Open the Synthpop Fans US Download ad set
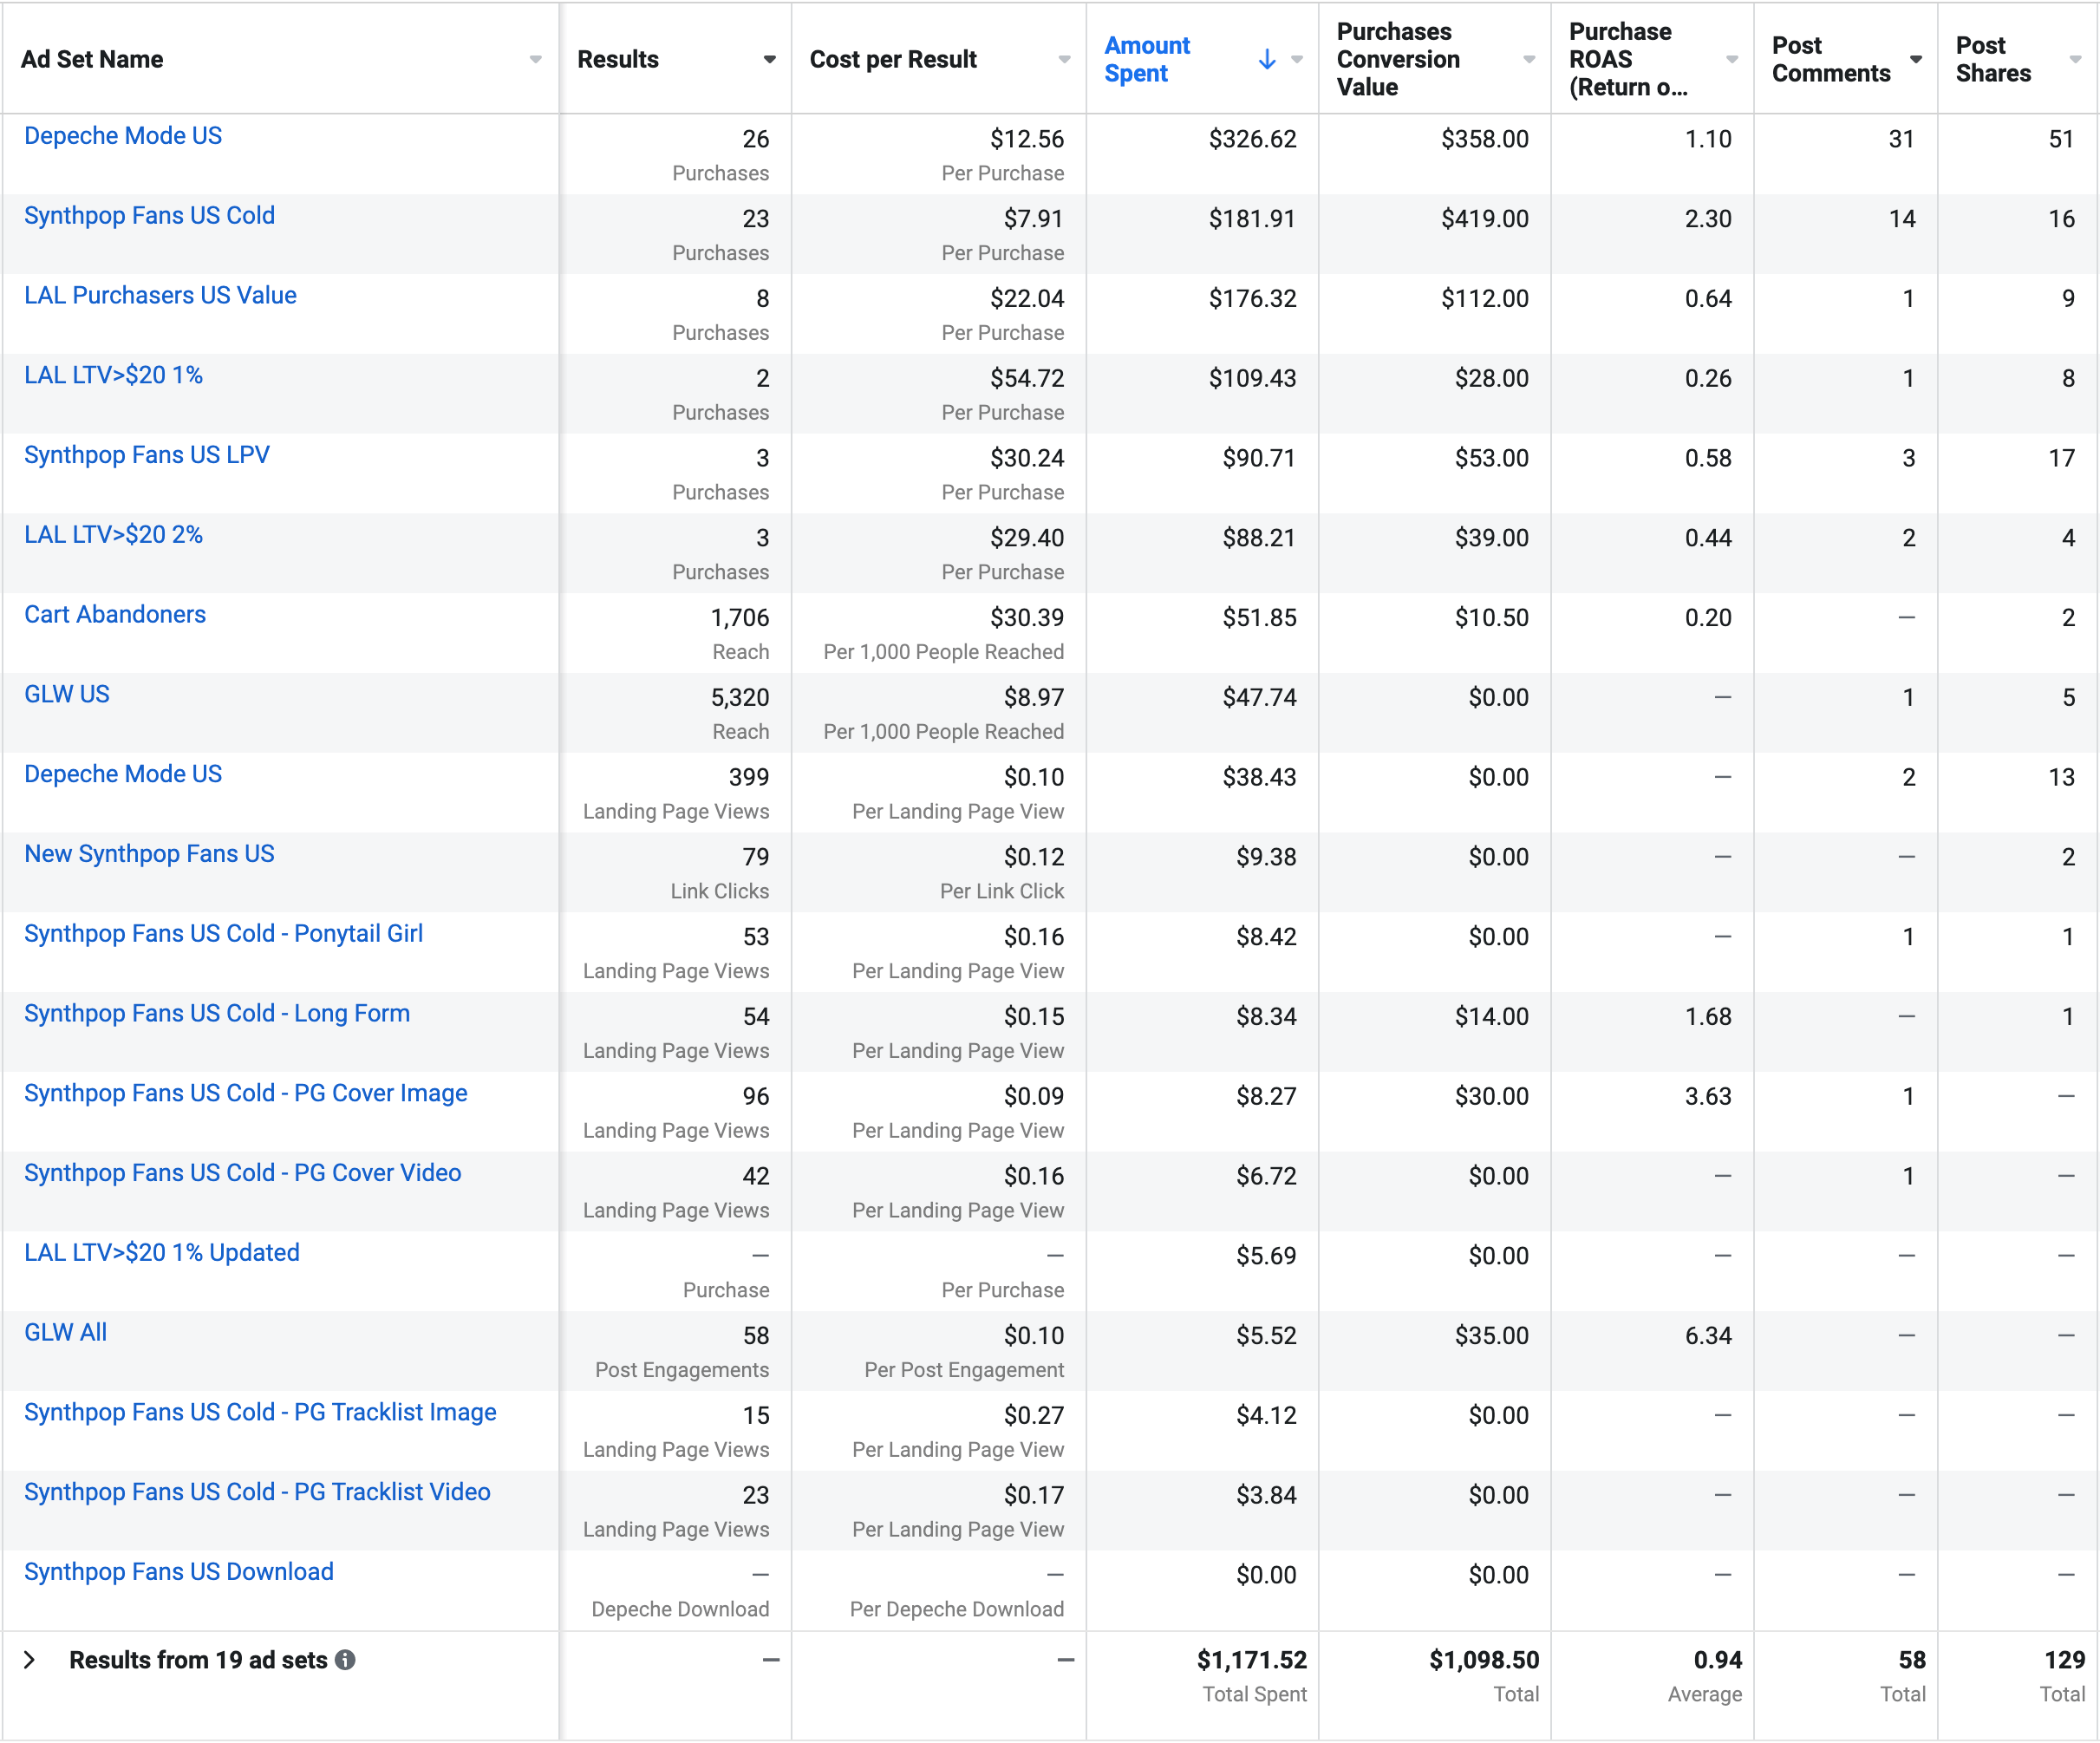This screenshot has height=1743, width=2100. point(178,1572)
